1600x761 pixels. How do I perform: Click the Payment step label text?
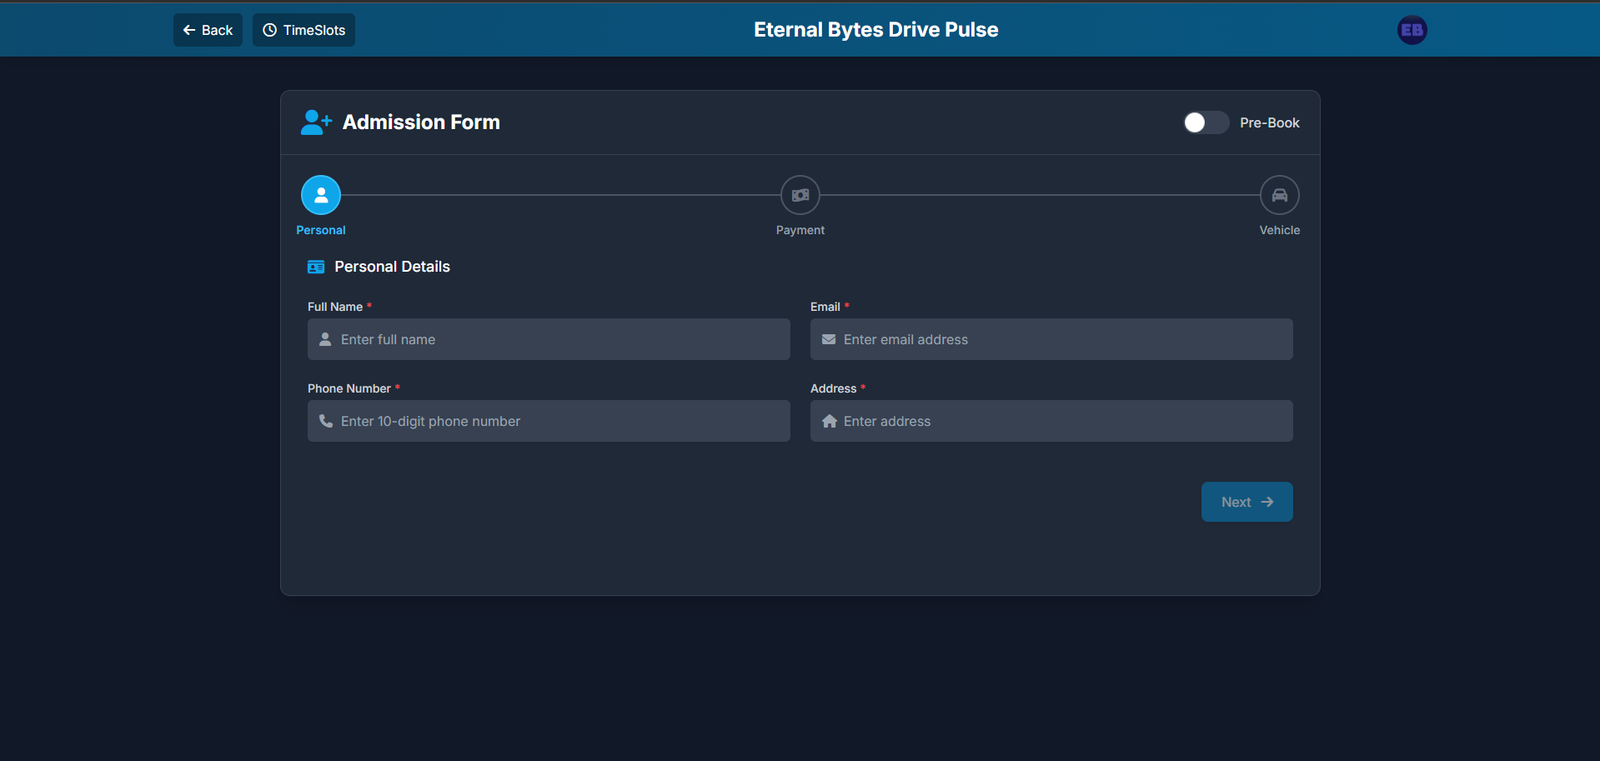pyautogui.click(x=800, y=230)
